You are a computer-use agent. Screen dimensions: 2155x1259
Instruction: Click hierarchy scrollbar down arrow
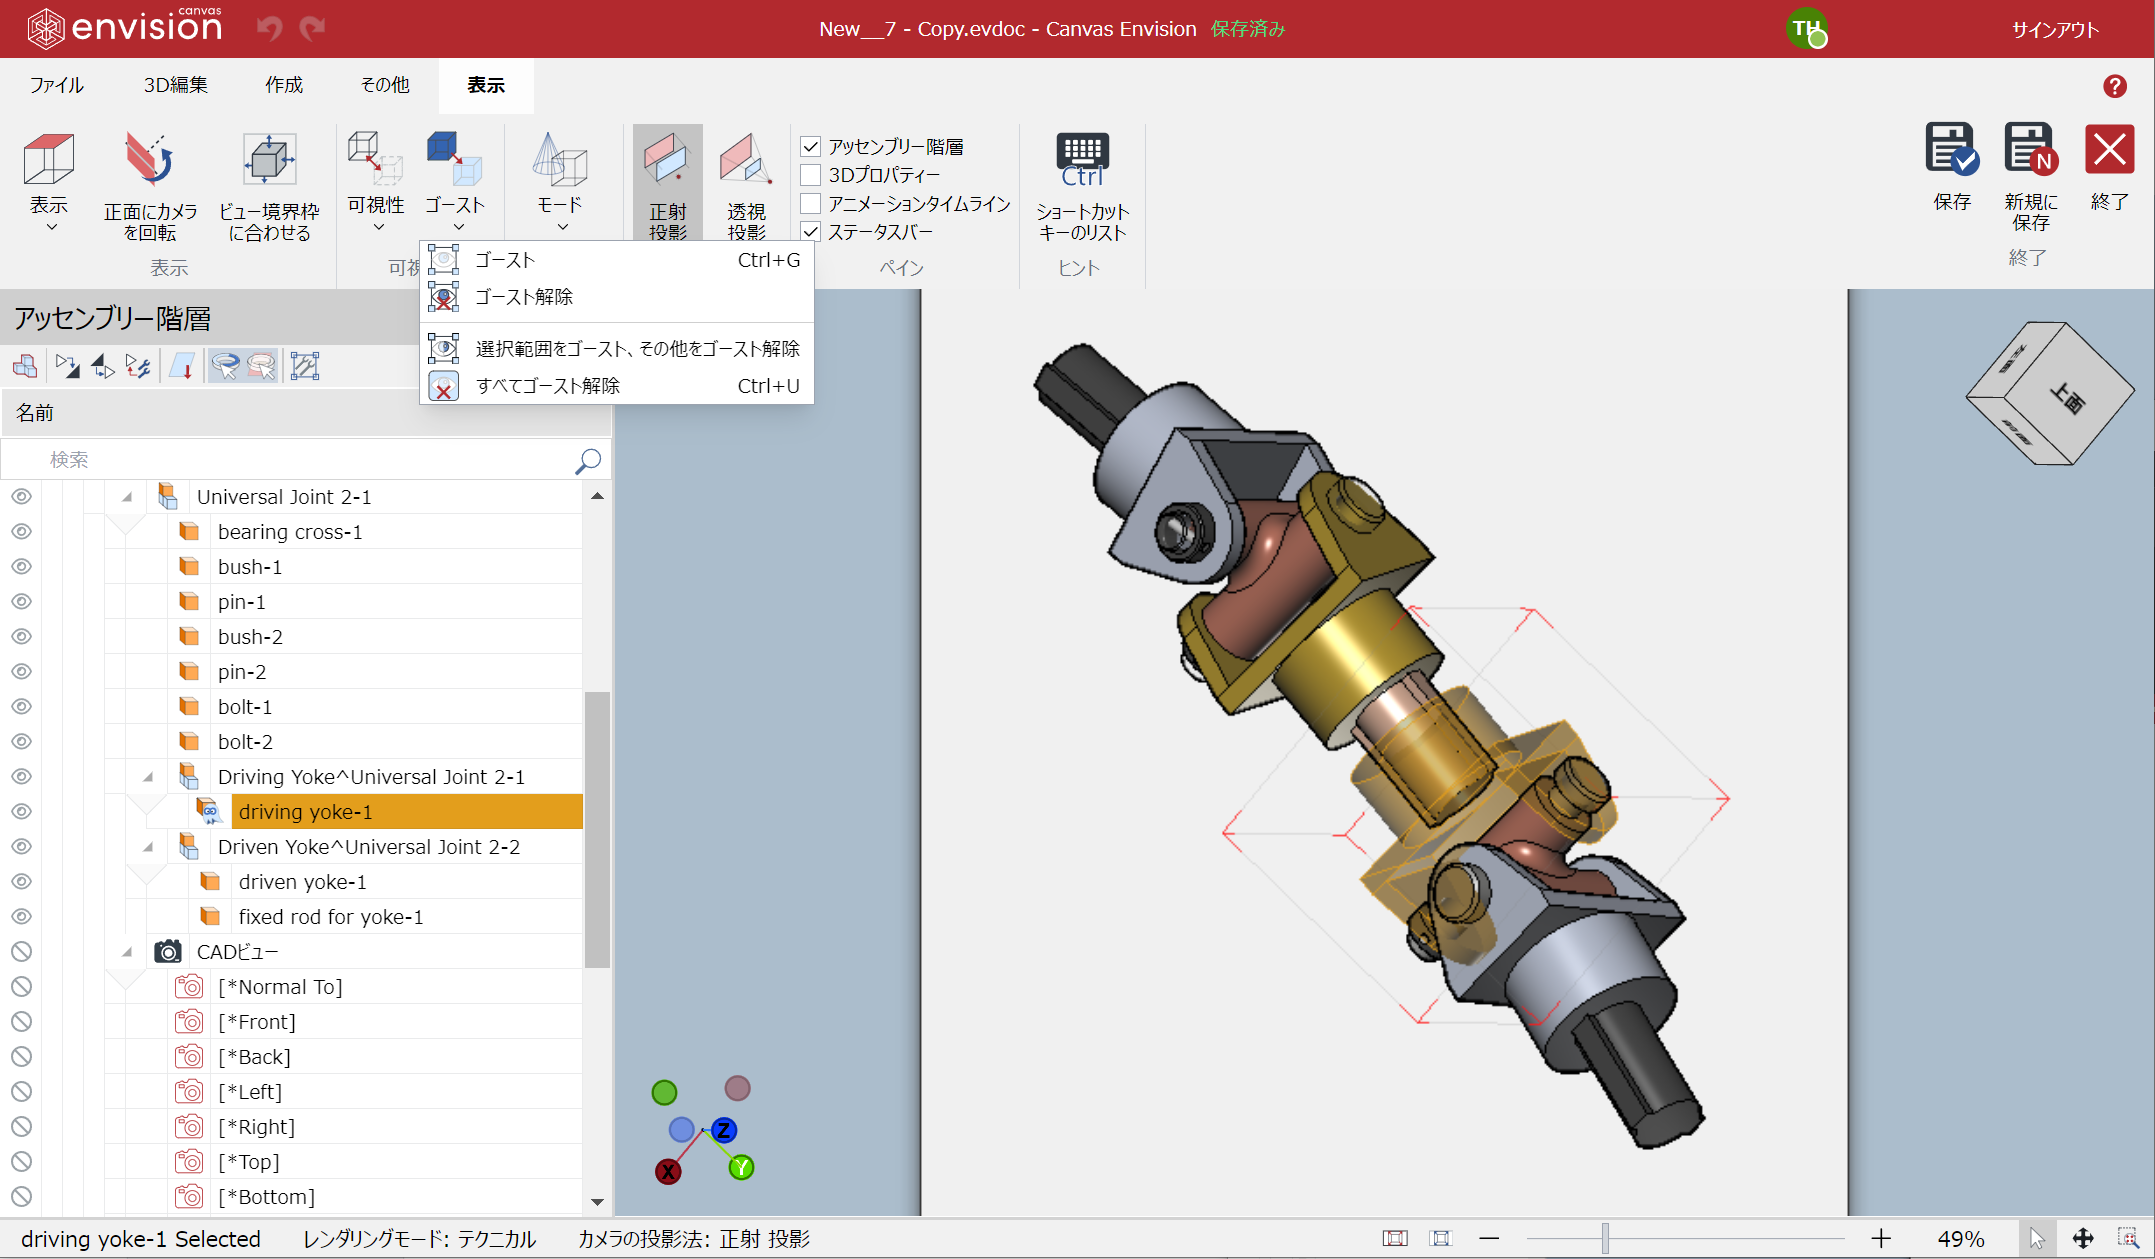[597, 1203]
